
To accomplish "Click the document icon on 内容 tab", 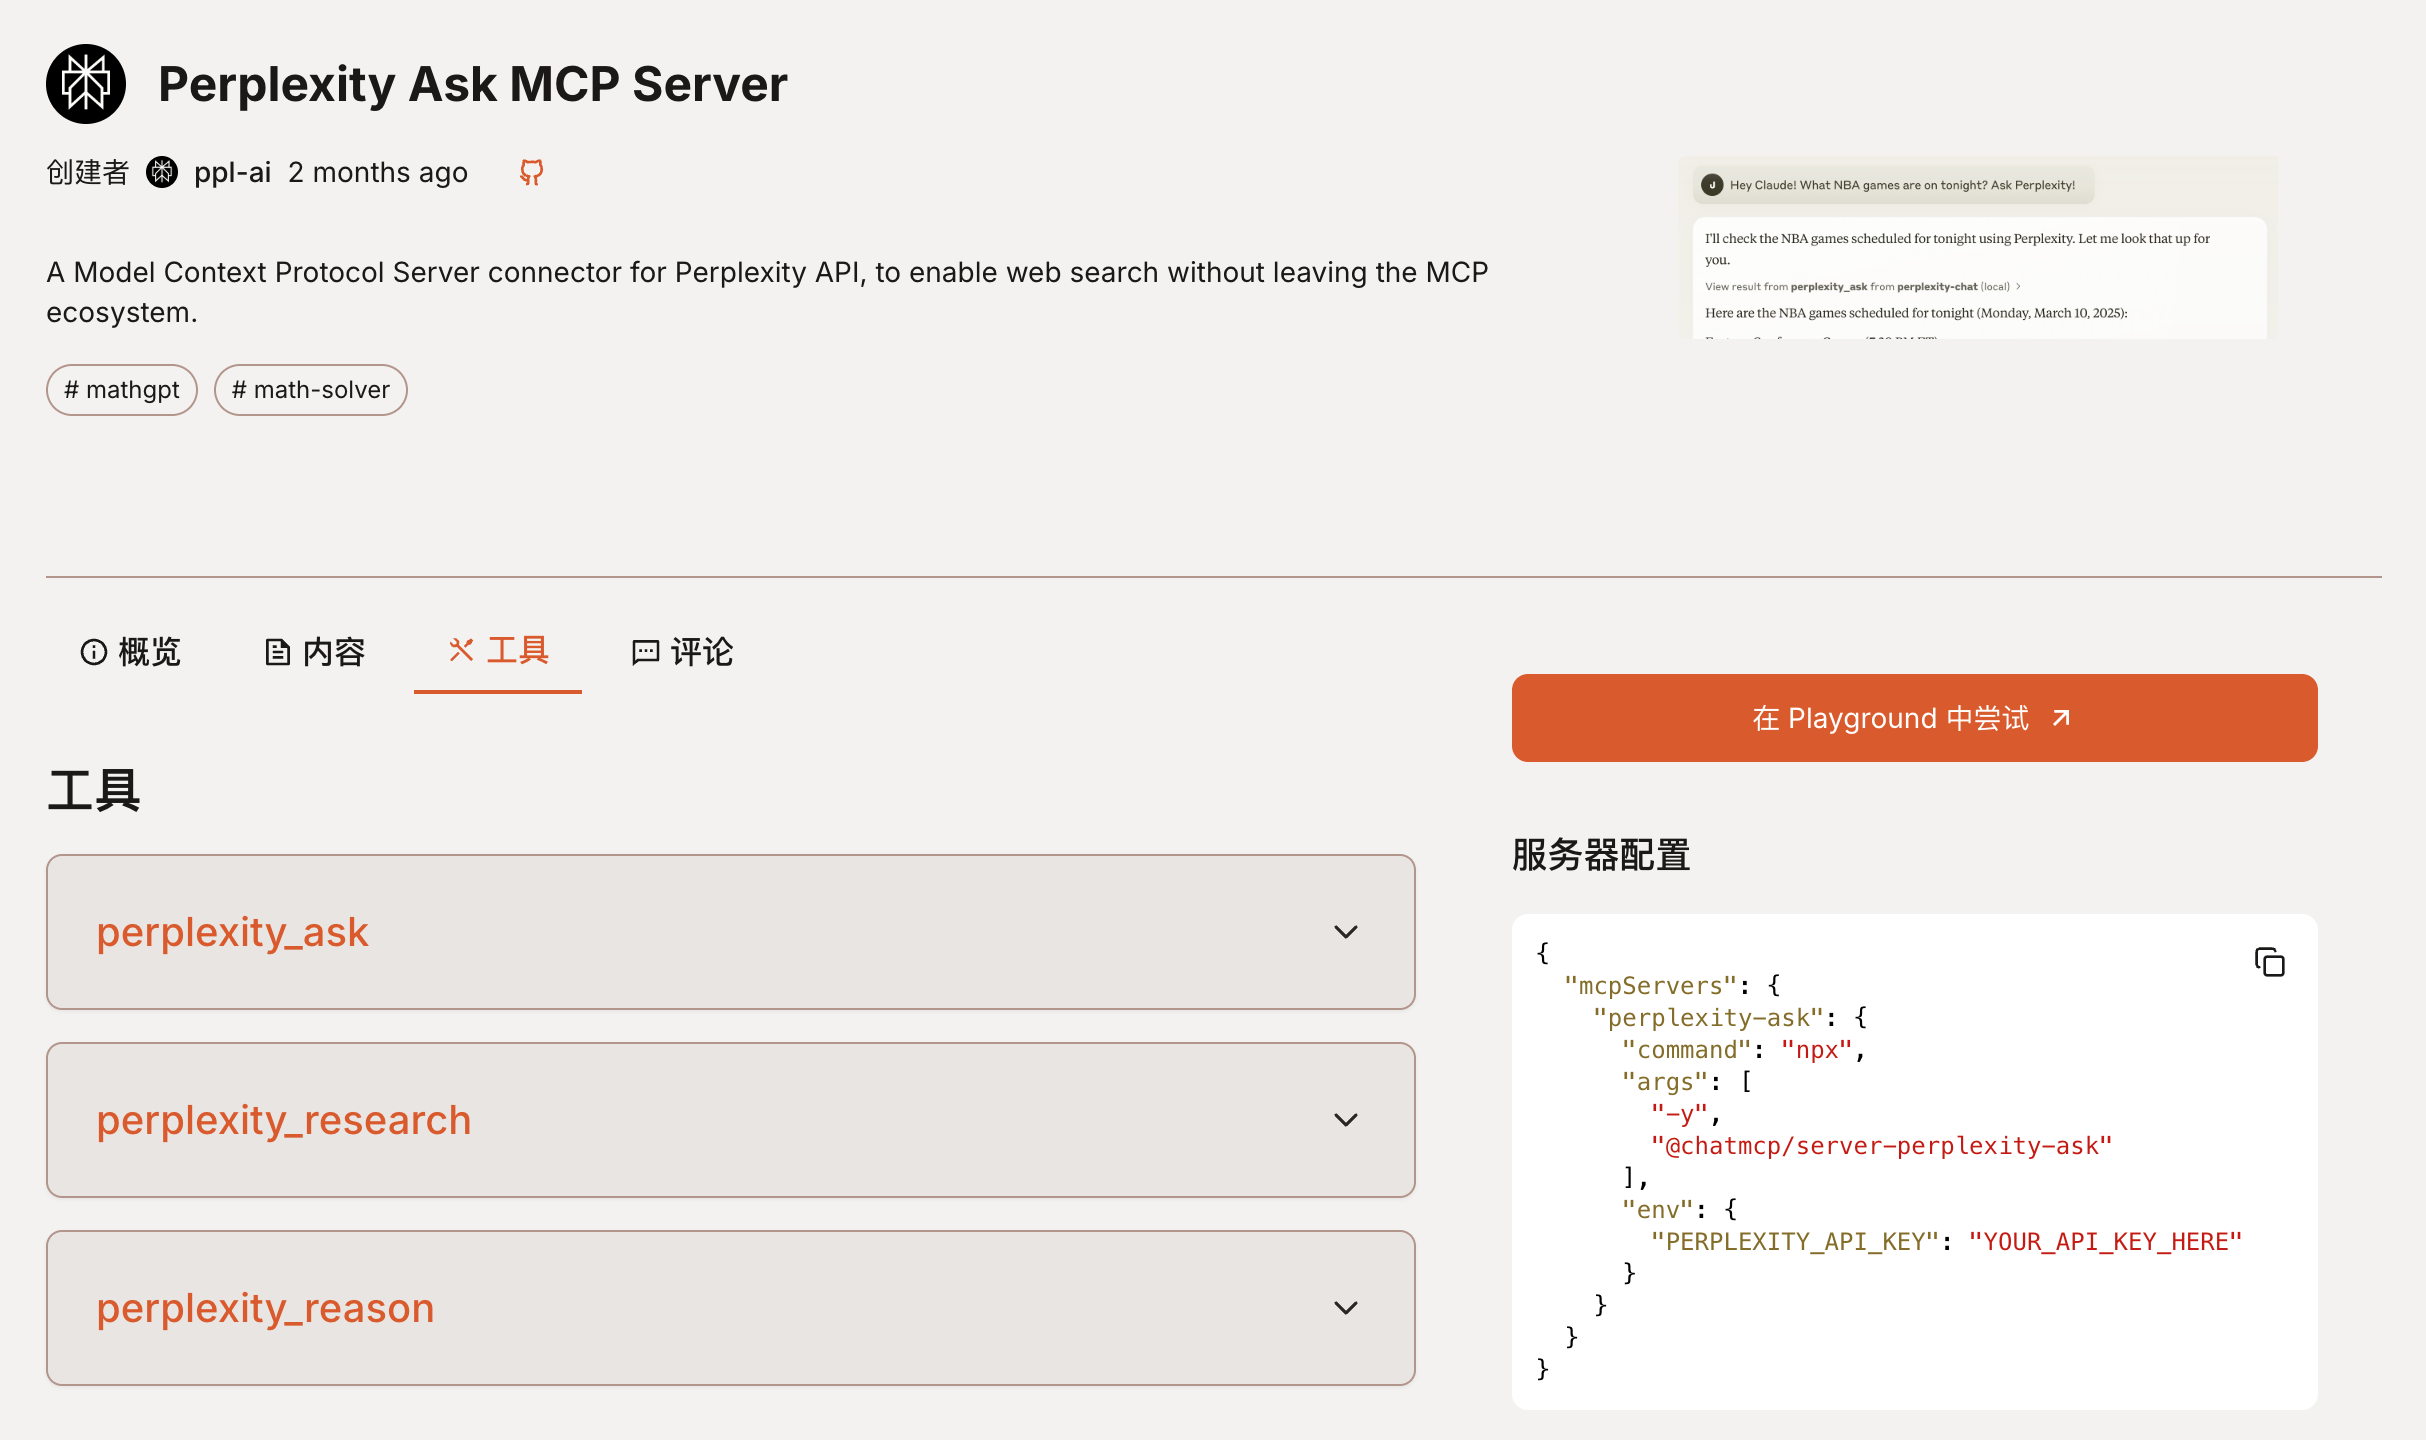I will pos(277,652).
